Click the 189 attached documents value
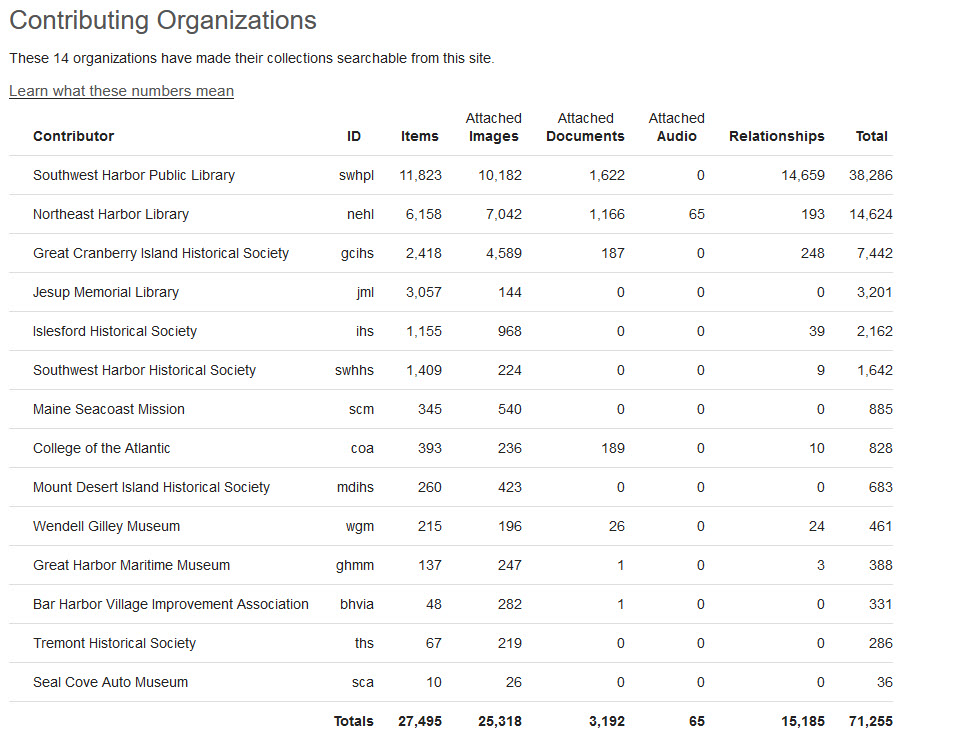Screen dimensions: 964x738 click(613, 448)
